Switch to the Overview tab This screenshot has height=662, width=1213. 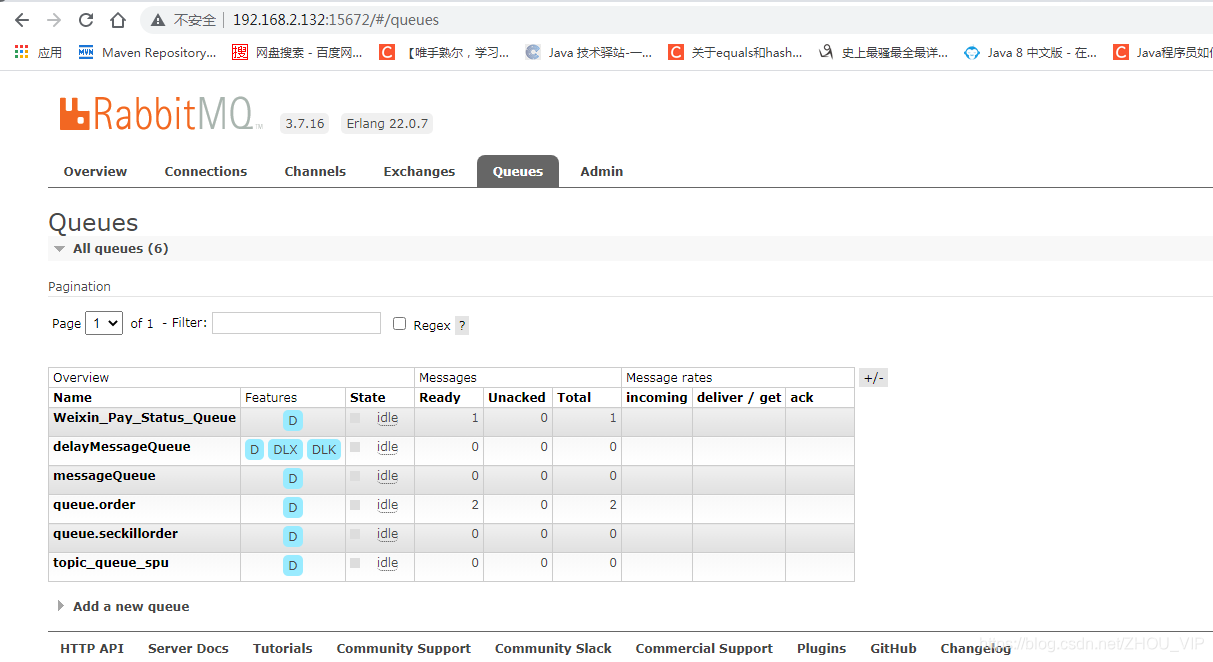(x=95, y=171)
